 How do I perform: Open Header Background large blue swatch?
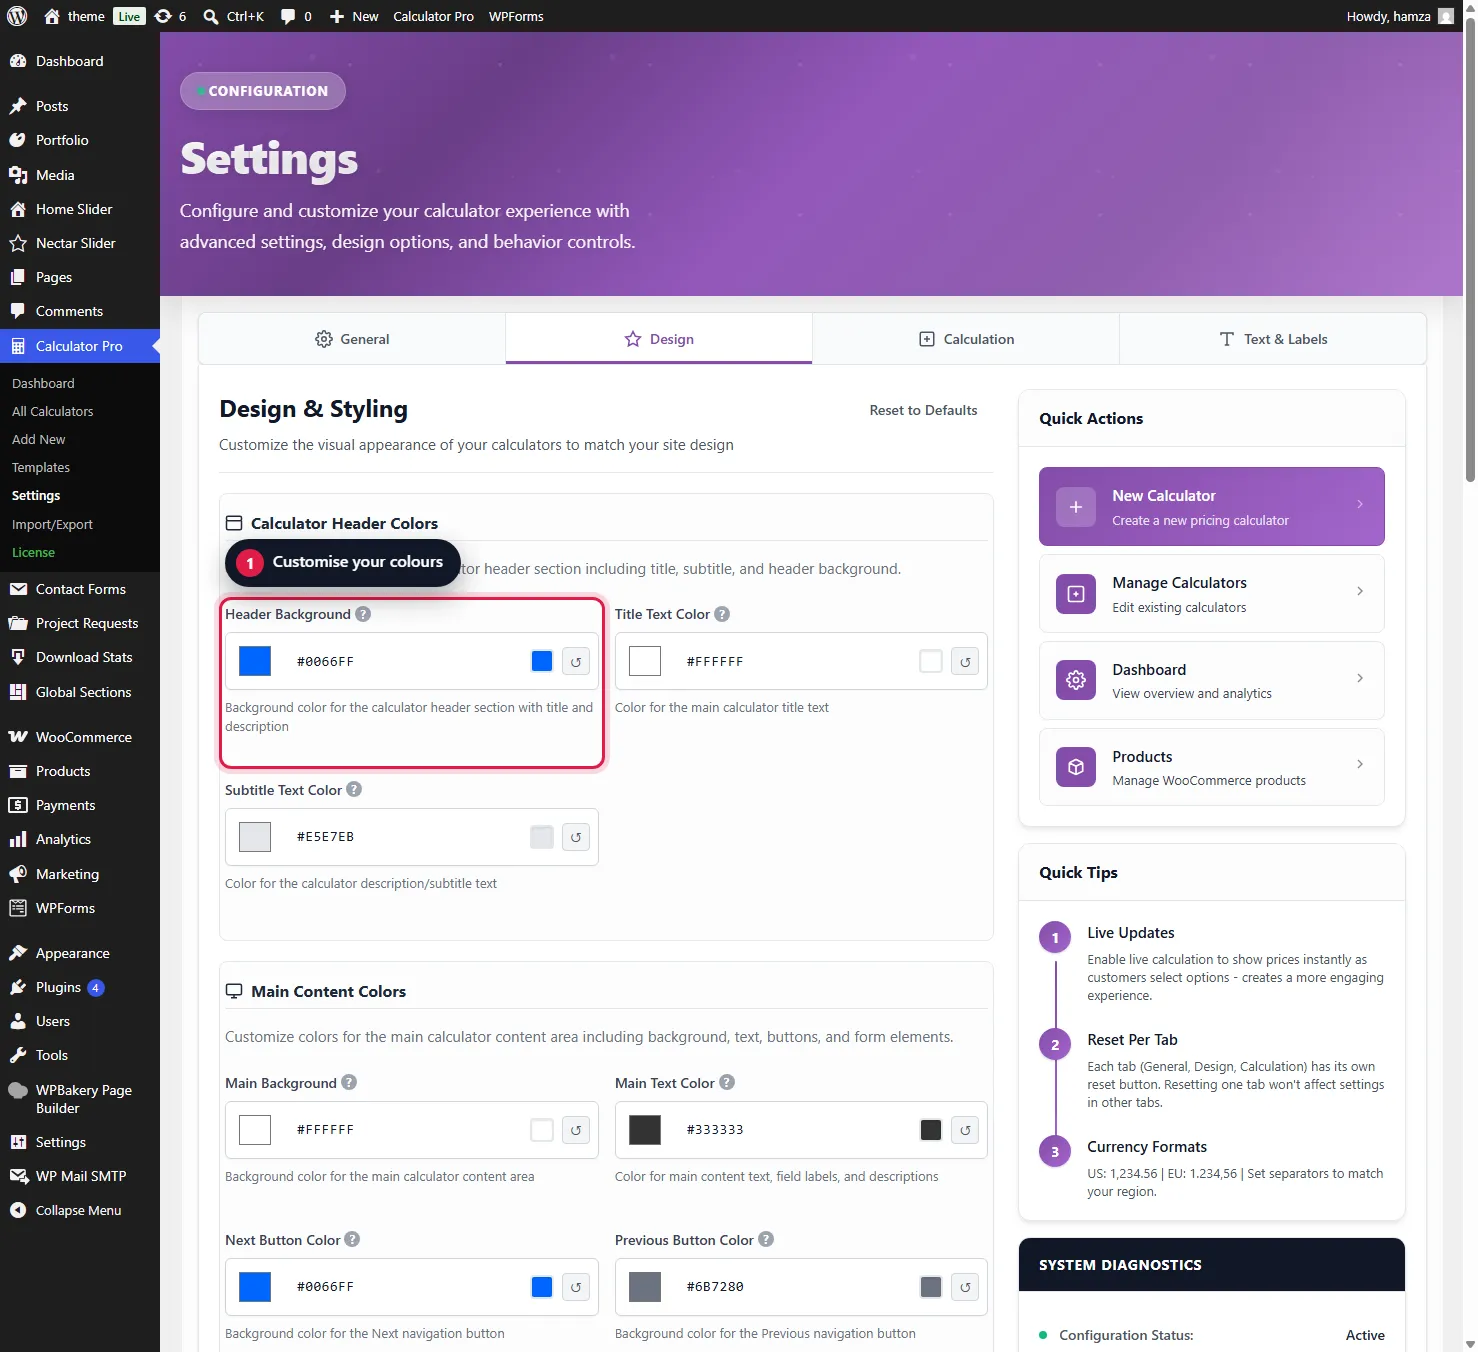point(255,661)
